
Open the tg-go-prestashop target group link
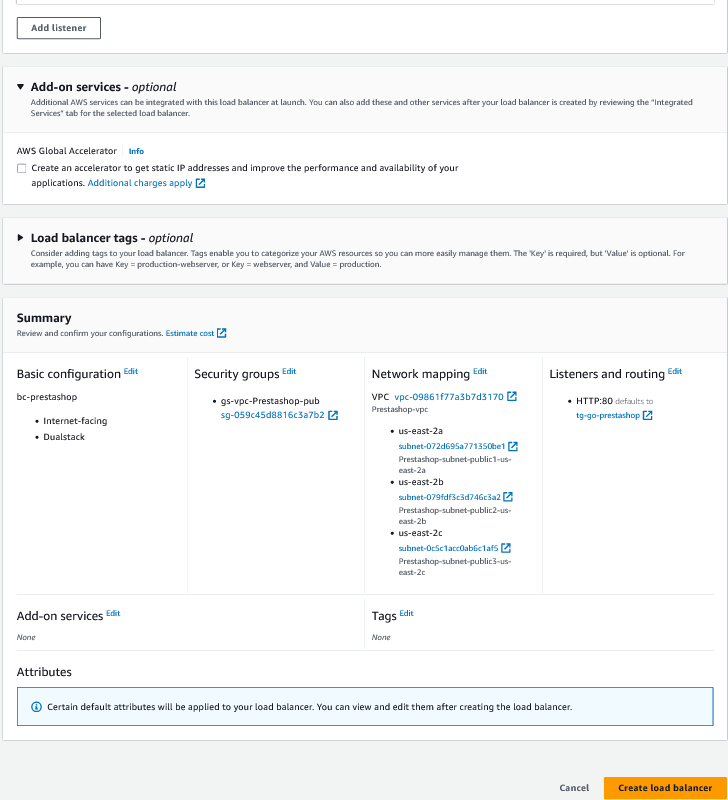(x=608, y=415)
